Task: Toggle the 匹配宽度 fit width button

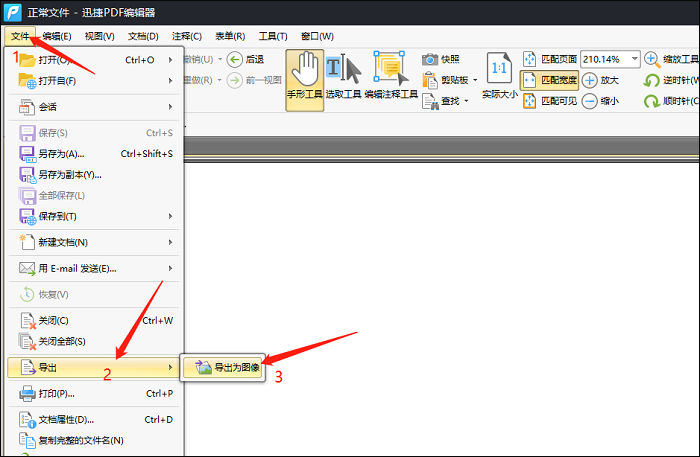Action: [550, 80]
